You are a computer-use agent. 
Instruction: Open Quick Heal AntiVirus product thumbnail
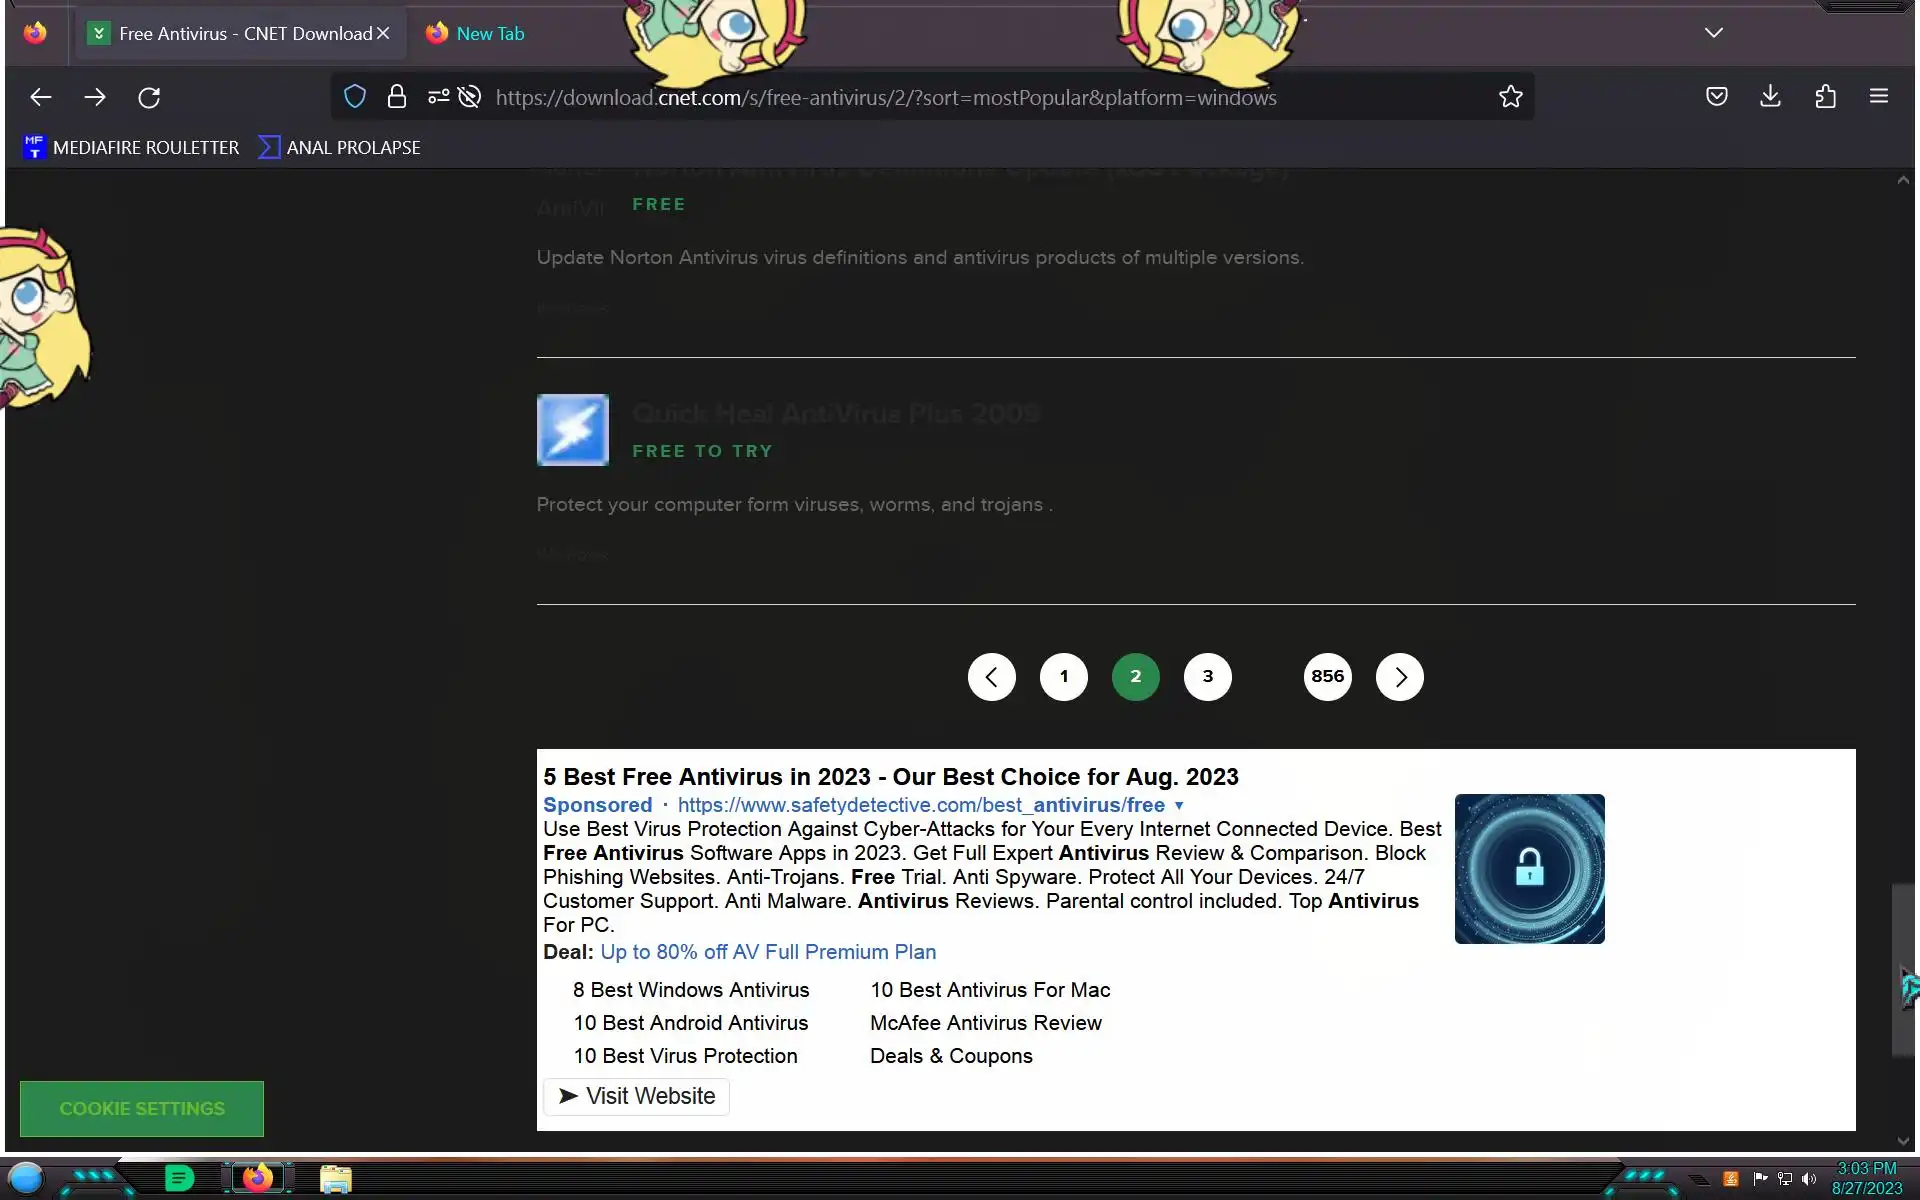pyautogui.click(x=572, y=430)
